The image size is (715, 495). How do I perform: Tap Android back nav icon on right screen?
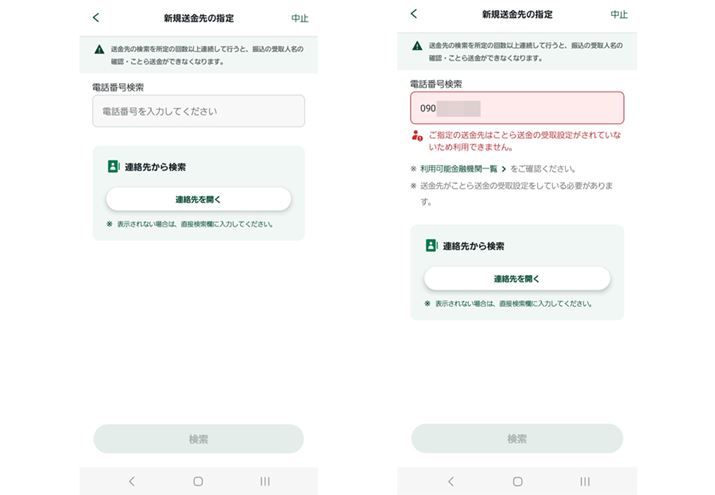click(x=451, y=481)
